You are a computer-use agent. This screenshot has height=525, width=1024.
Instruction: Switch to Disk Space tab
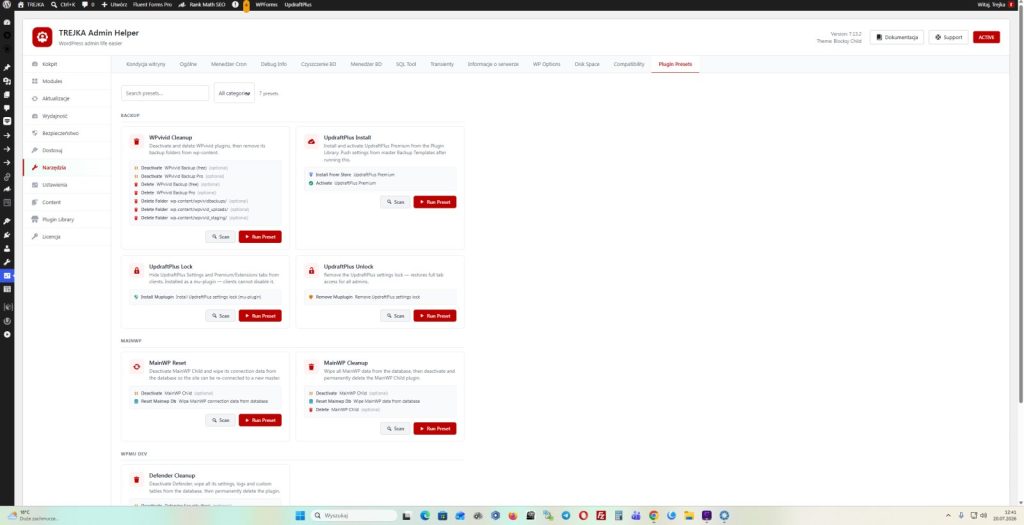587,64
